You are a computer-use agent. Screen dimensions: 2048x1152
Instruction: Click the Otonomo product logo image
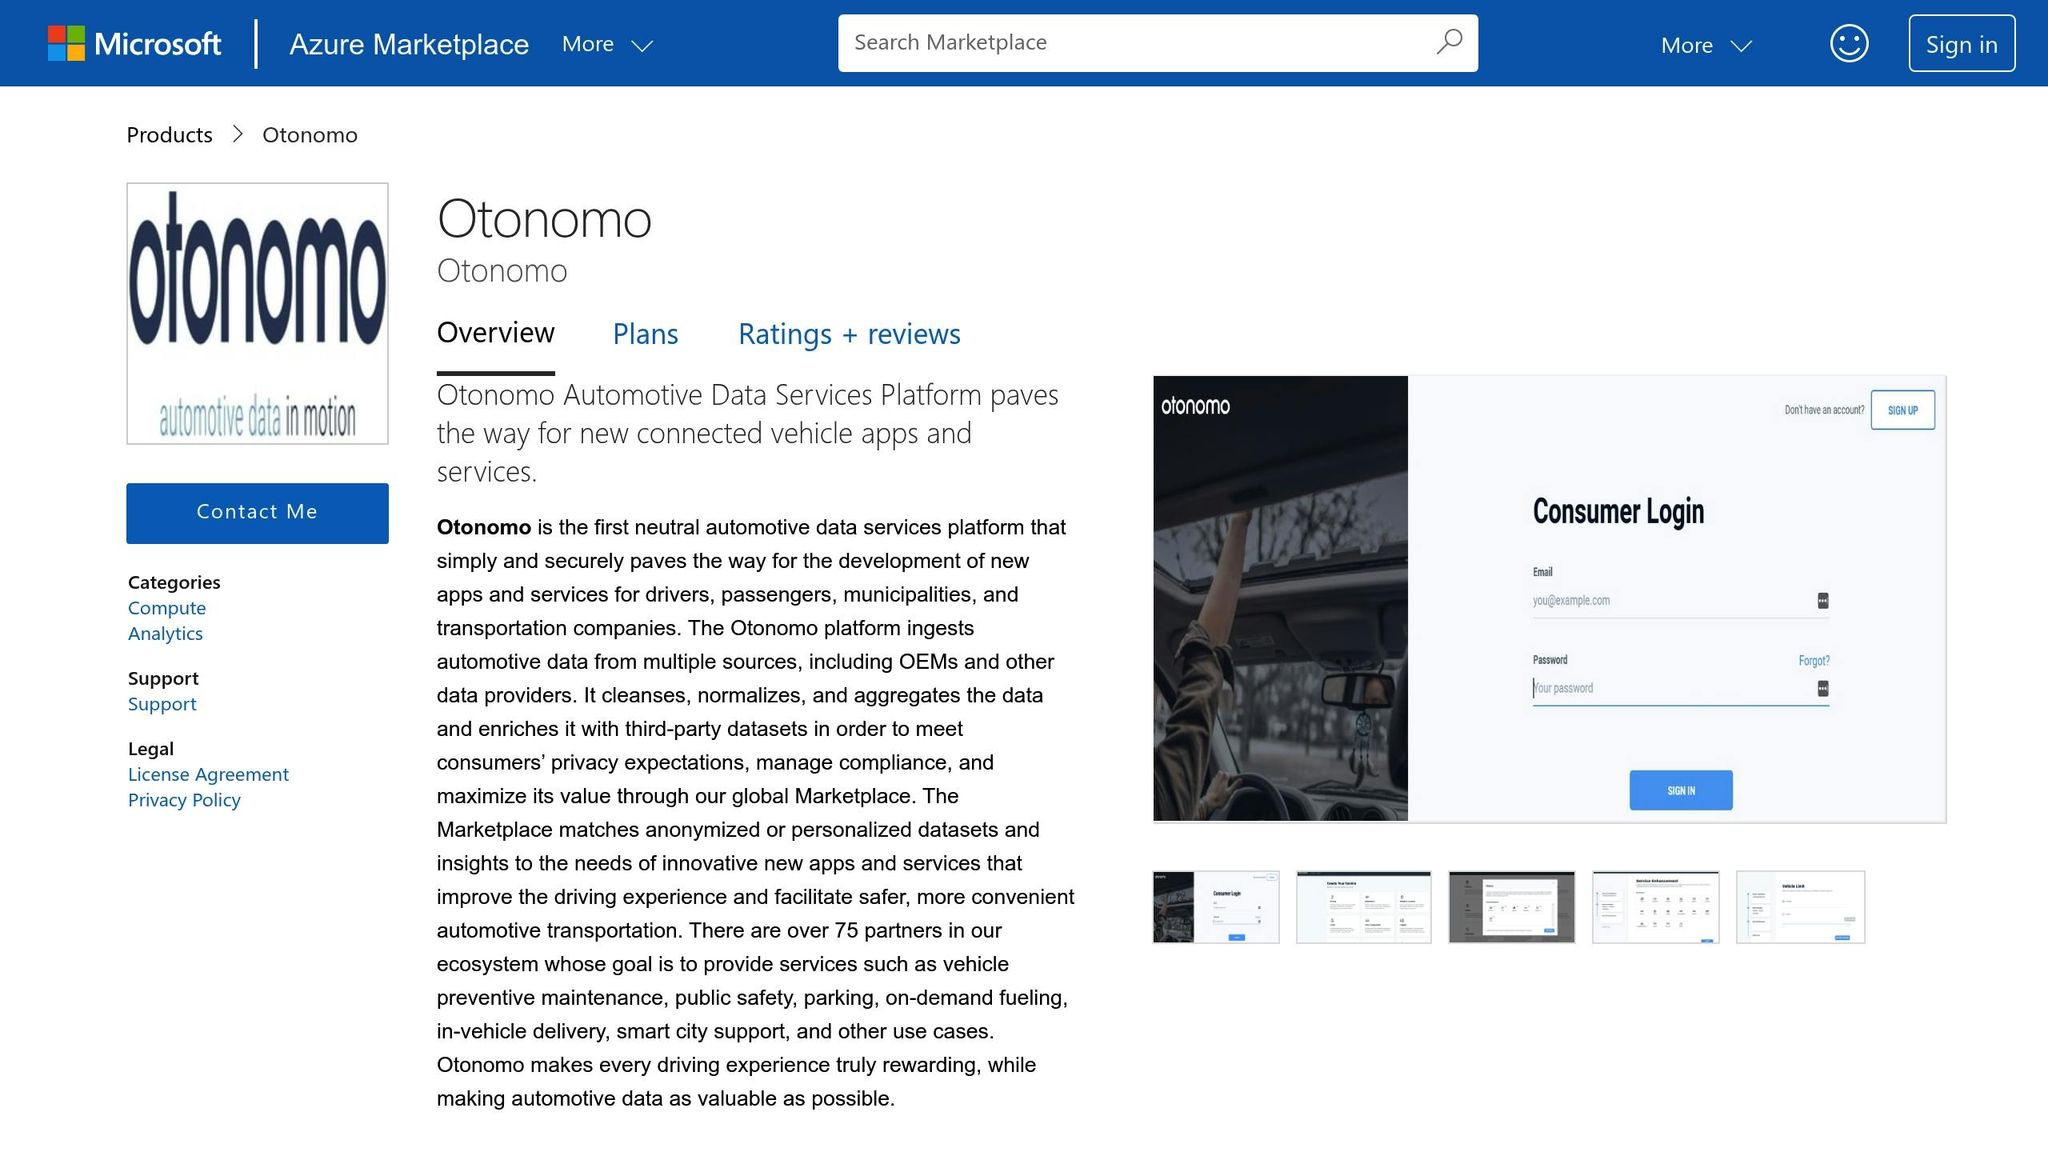coord(257,313)
